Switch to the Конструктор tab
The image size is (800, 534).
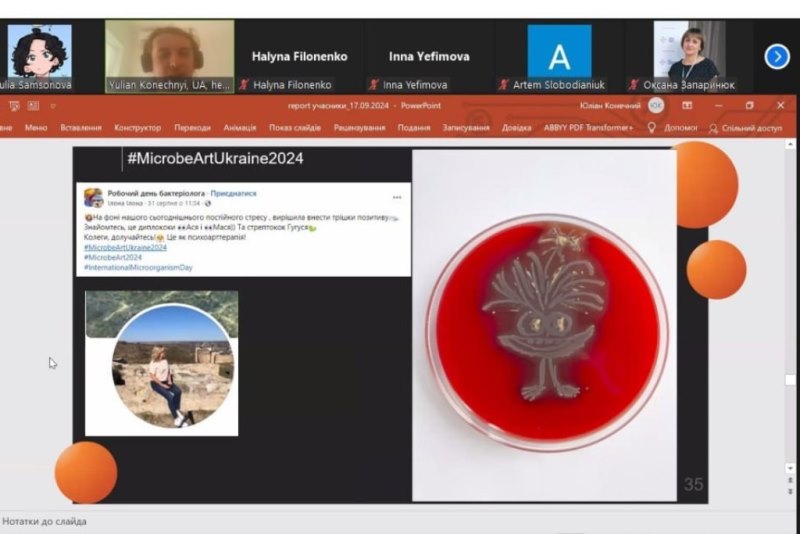(137, 128)
